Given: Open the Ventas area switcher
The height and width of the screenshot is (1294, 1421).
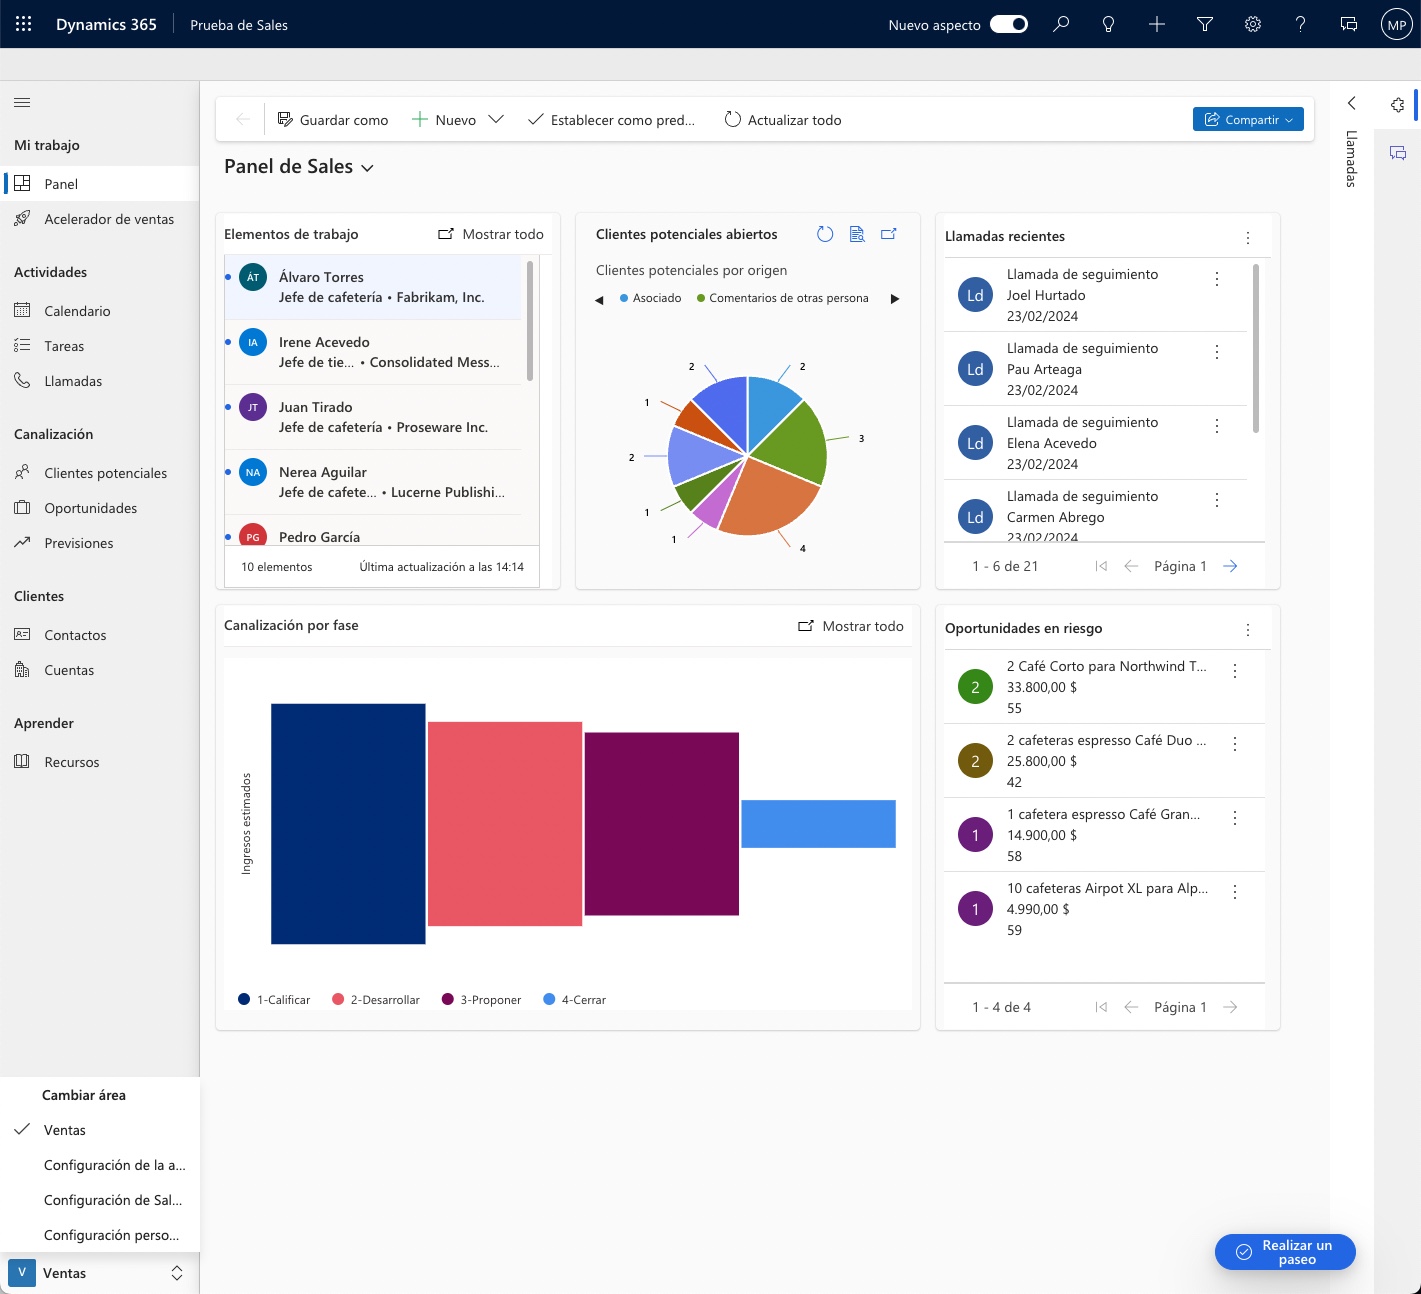Looking at the screenshot, I should tap(100, 1273).
